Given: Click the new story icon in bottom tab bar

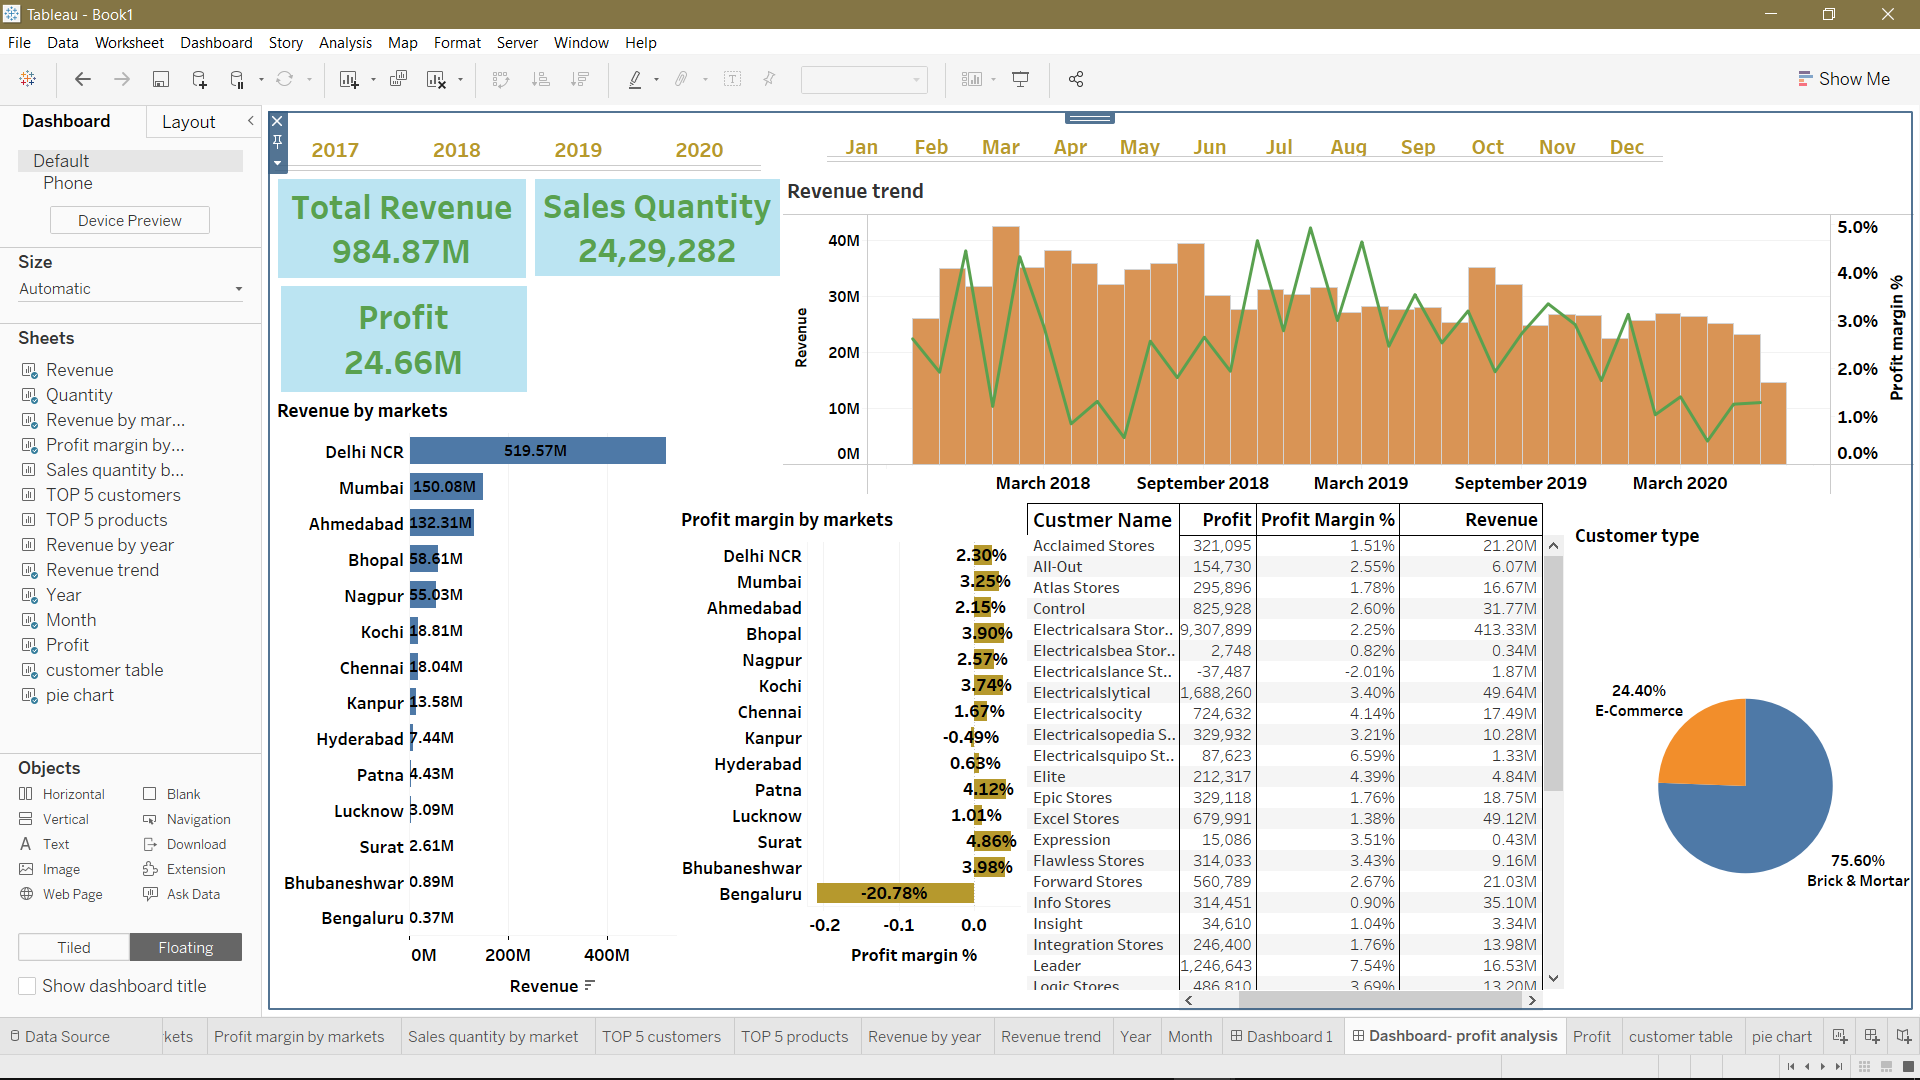Looking at the screenshot, I should coord(1904,1036).
